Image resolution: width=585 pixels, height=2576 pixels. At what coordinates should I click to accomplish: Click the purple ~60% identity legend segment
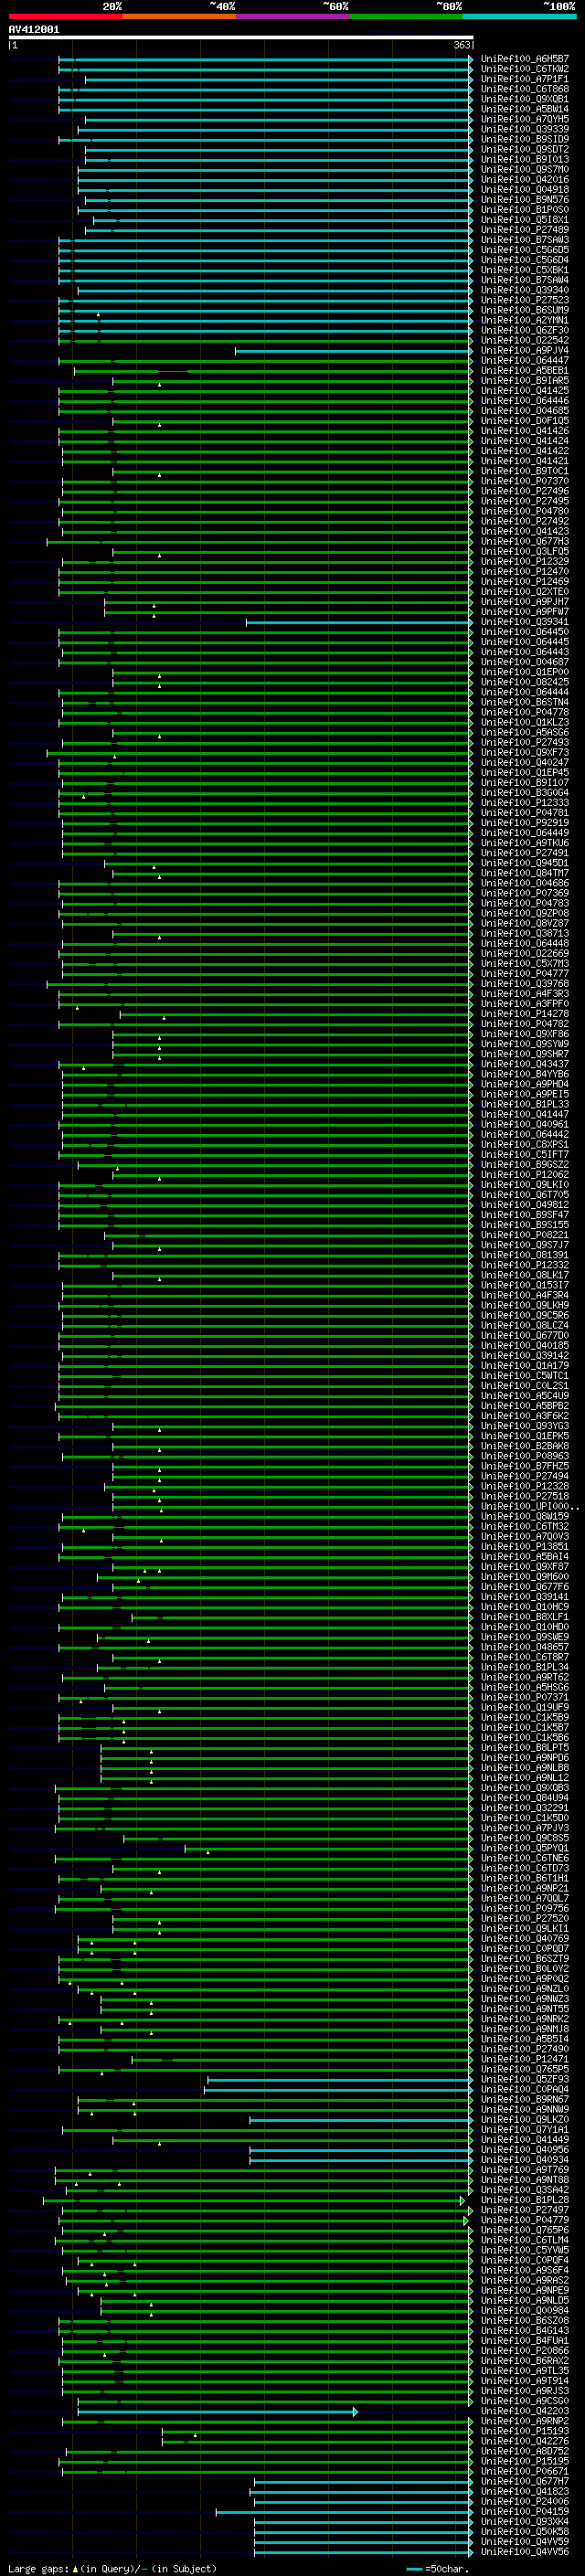(x=292, y=16)
